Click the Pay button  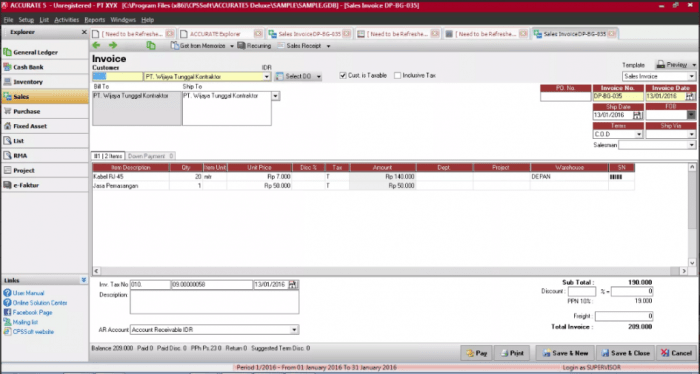[x=476, y=353]
